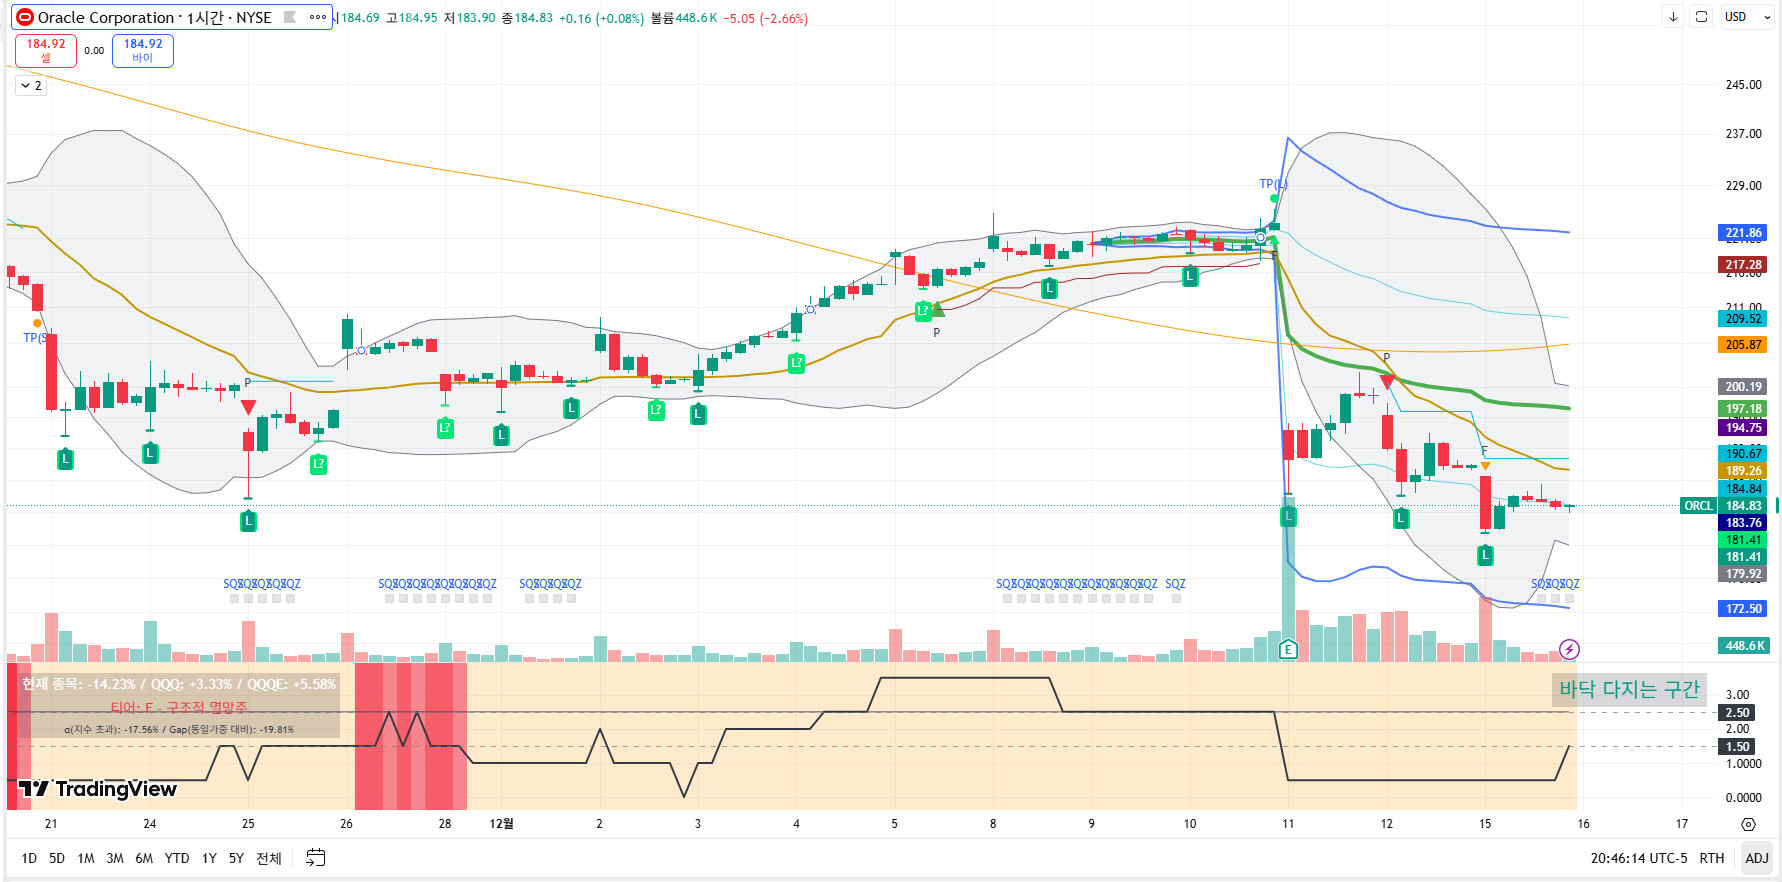This screenshot has width=1782, height=882.
Task: Click the 197.18 green price label
Action: (x=1743, y=409)
